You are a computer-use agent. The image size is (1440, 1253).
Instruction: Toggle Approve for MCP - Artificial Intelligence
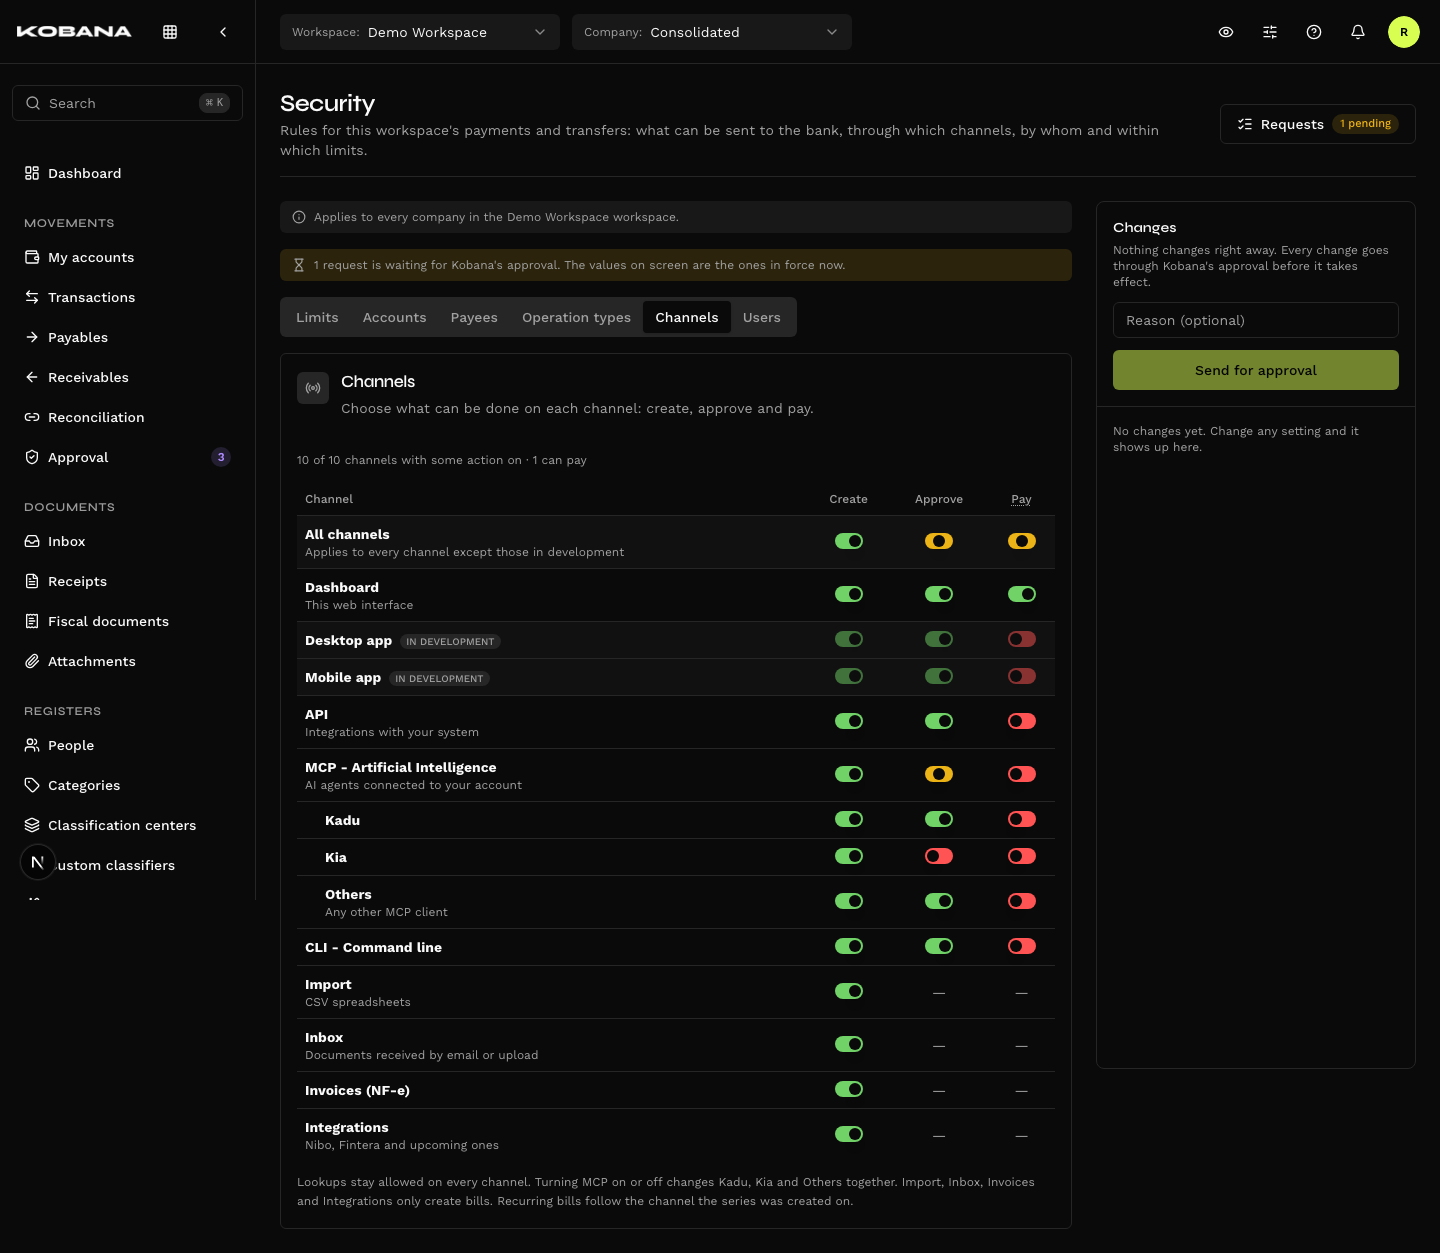[x=939, y=774]
